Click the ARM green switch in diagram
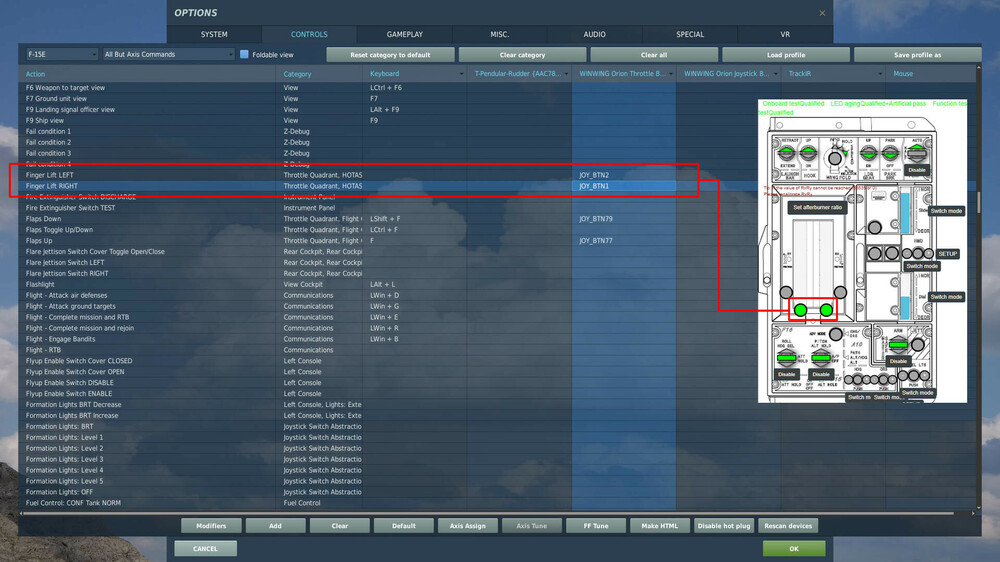This screenshot has height=562, width=1000. [x=898, y=345]
